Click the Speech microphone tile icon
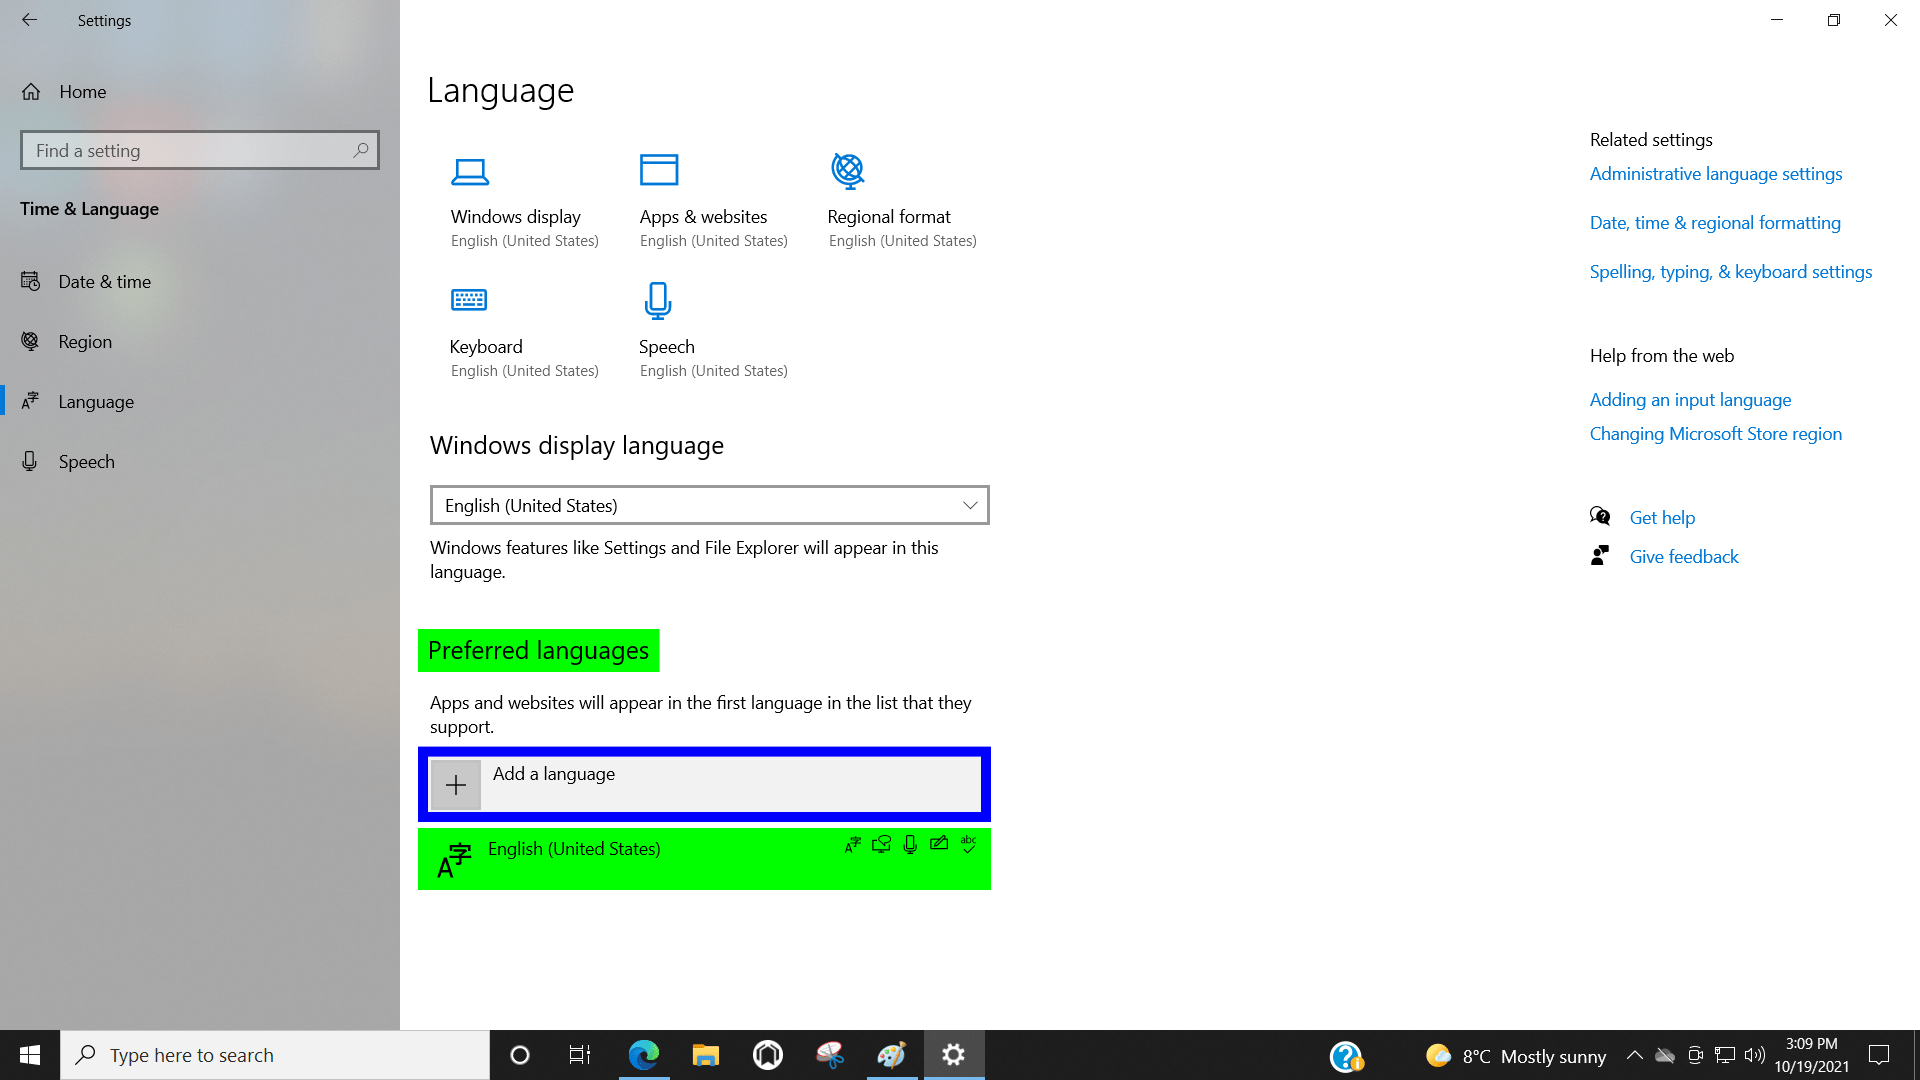This screenshot has height=1080, width=1920. click(658, 301)
